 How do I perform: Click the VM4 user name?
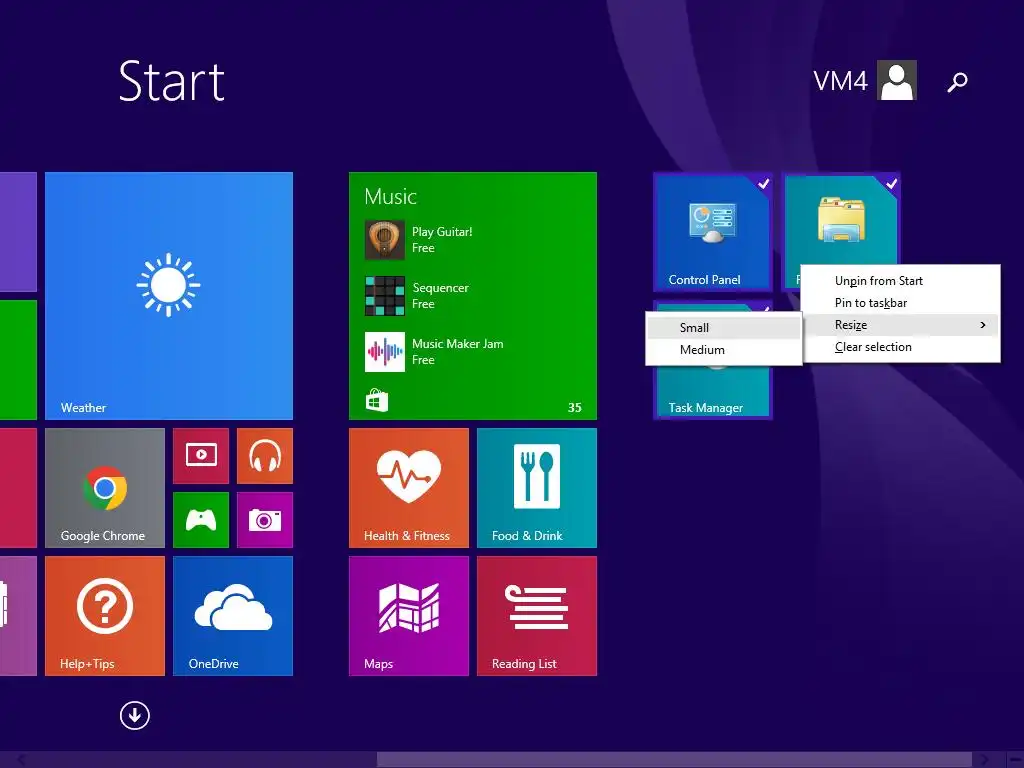[x=840, y=81]
